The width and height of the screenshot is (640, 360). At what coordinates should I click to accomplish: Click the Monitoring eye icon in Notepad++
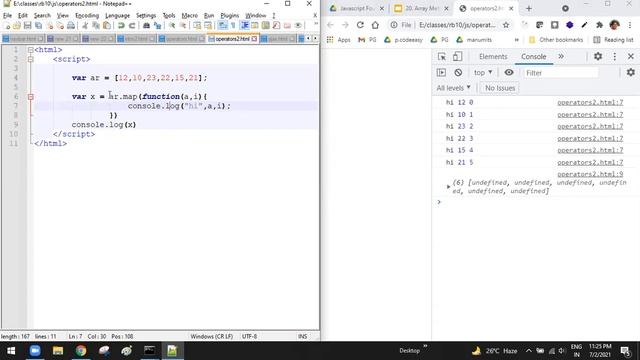298,26
